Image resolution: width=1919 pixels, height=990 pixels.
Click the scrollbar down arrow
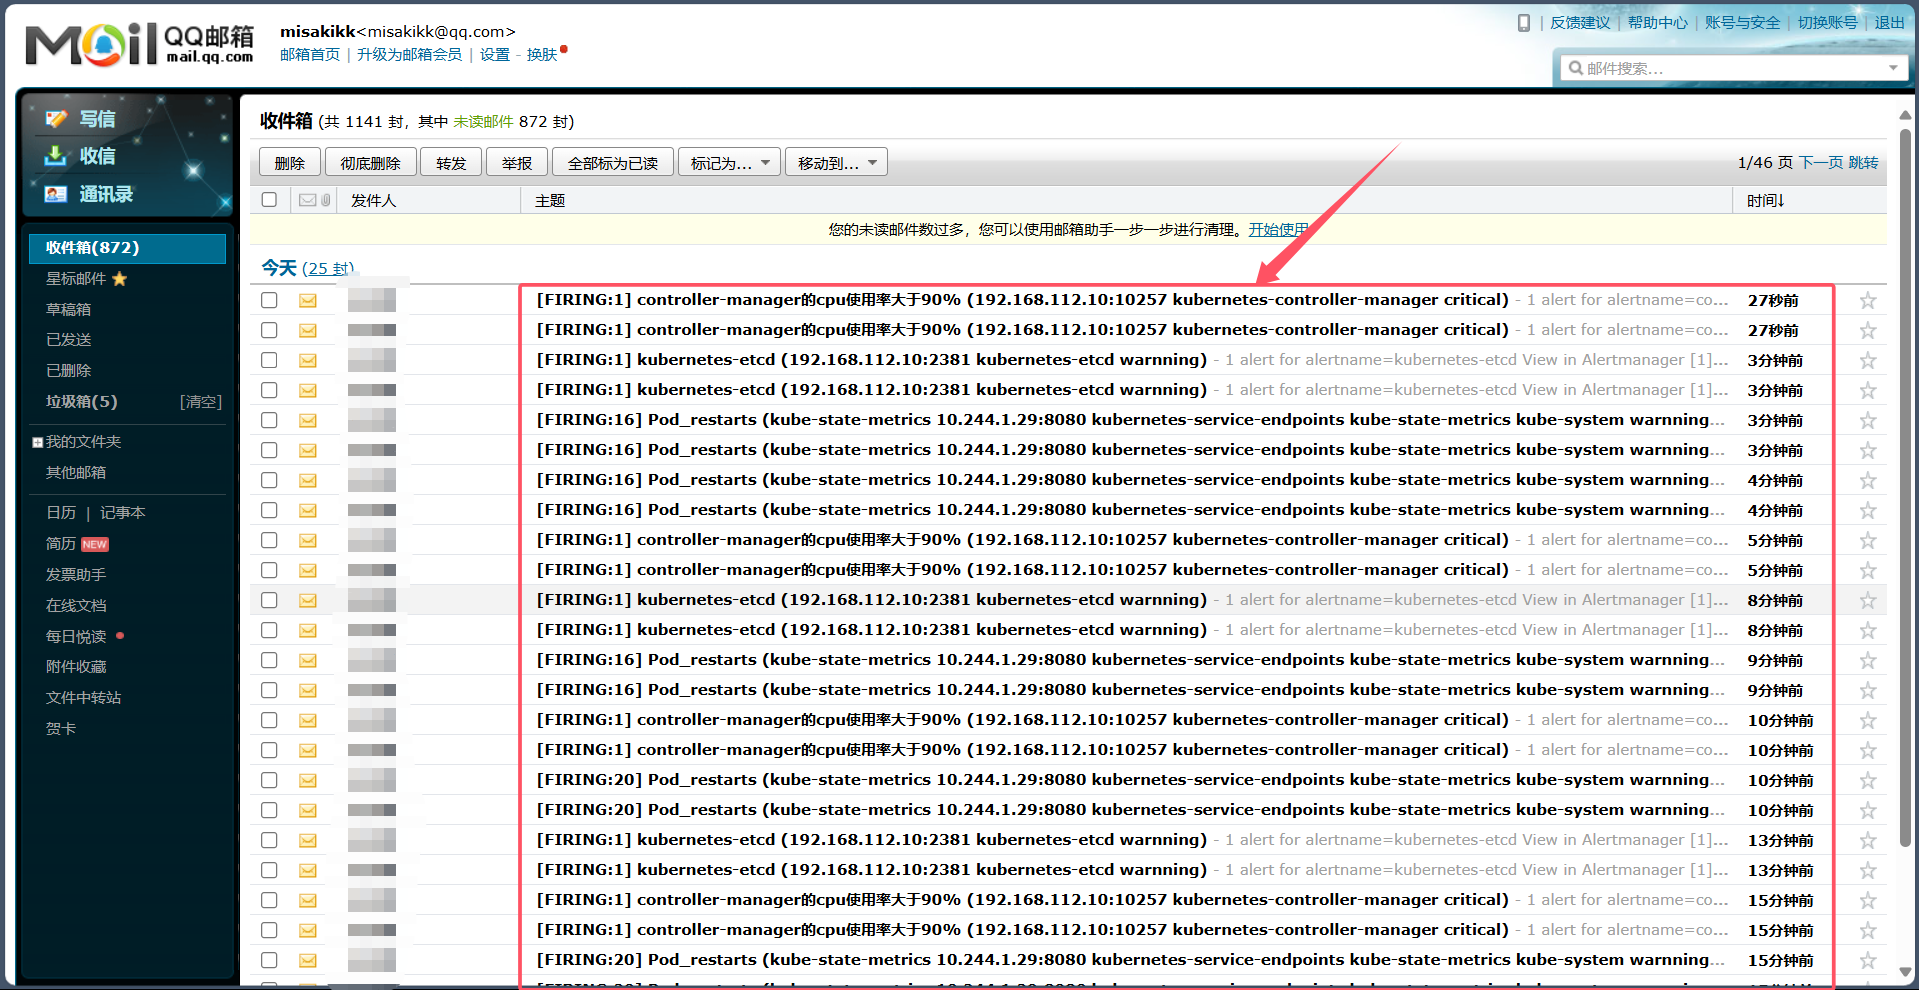tap(1905, 972)
